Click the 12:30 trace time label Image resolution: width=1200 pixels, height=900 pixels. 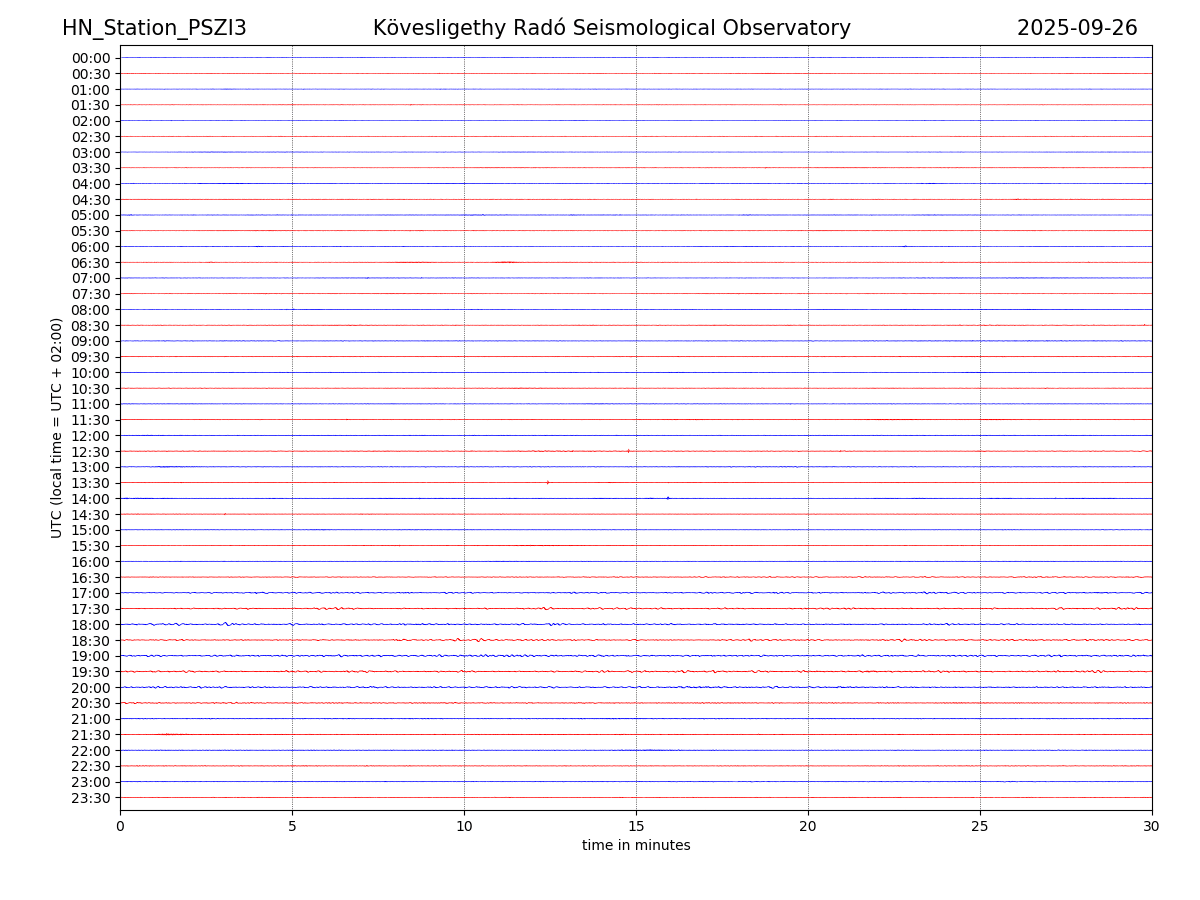pyautogui.click(x=91, y=452)
